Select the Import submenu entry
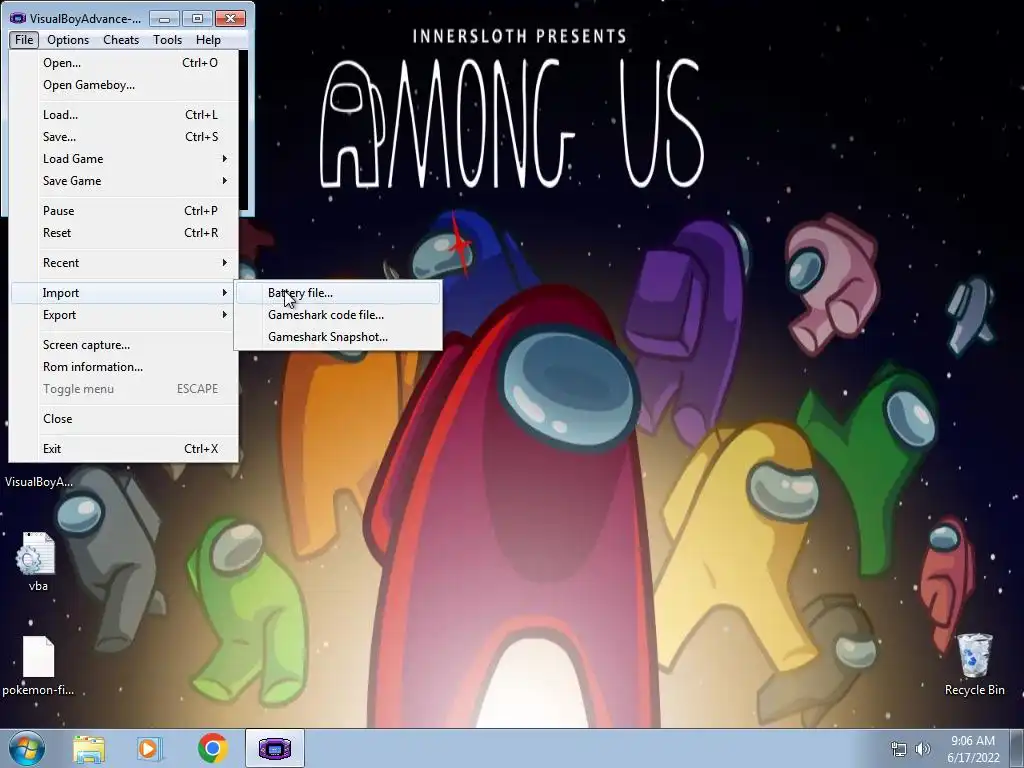 tap(124, 293)
